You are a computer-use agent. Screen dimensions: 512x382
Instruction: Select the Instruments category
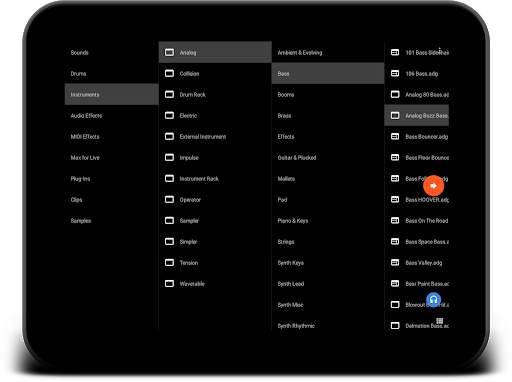[x=112, y=94]
